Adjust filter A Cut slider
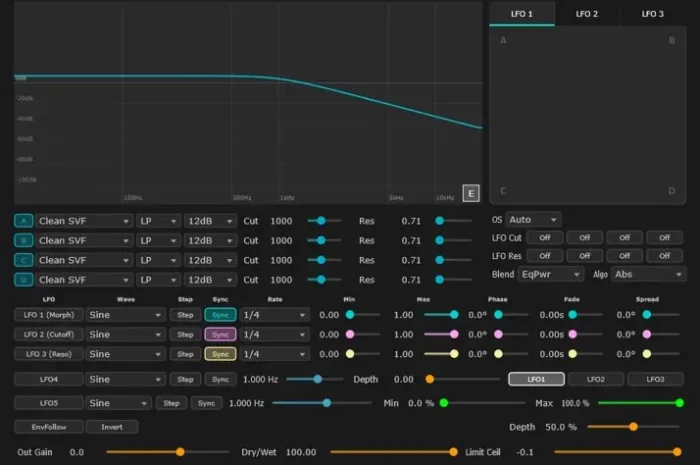The height and width of the screenshot is (465, 700). 325,221
